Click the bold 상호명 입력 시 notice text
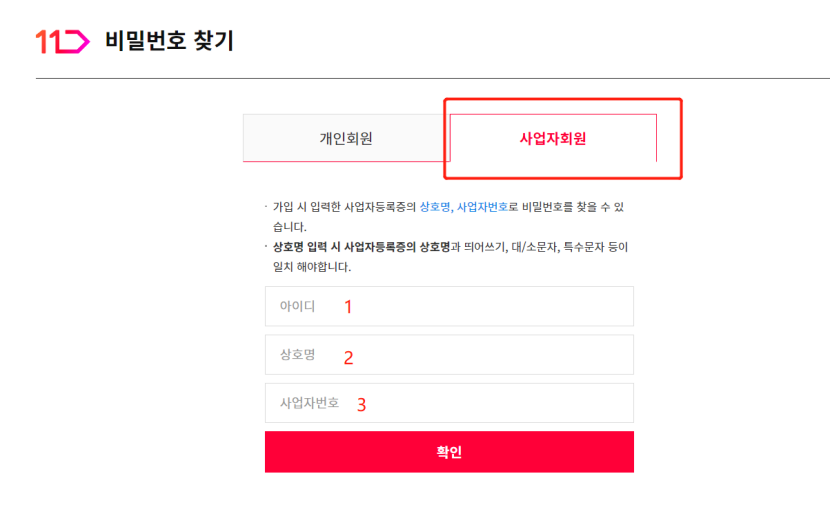Image resolution: width=831 pixels, height=526 pixels. point(316,247)
